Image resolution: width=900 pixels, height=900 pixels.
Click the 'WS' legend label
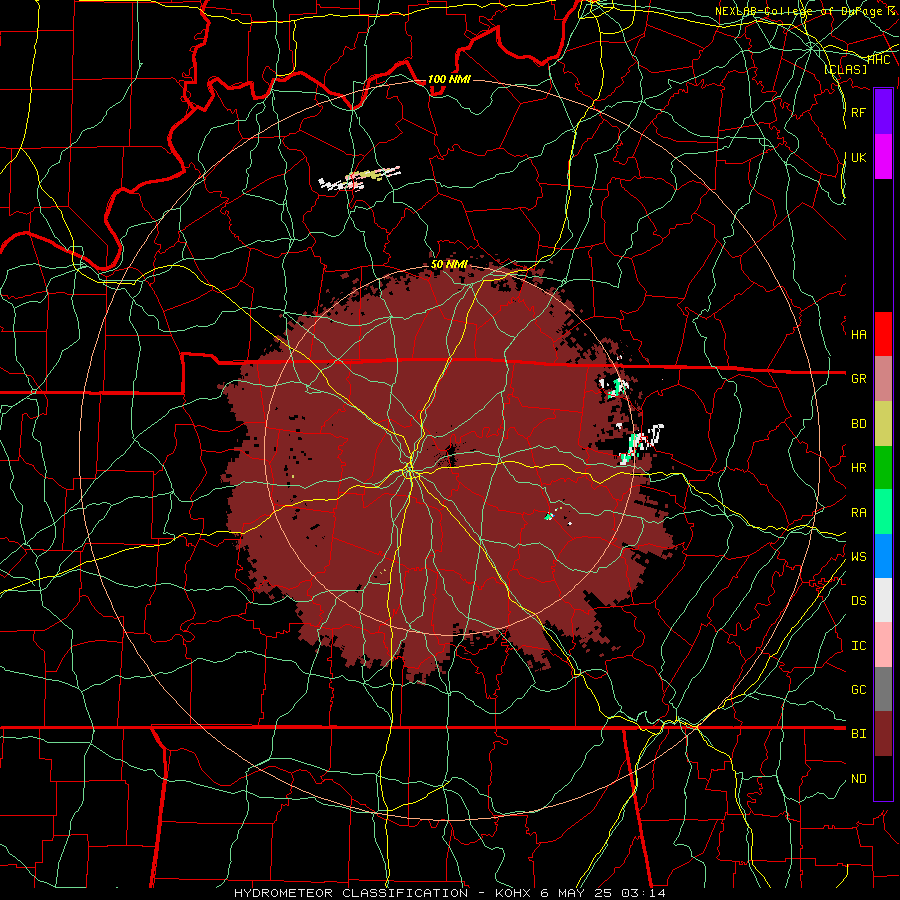[858, 557]
